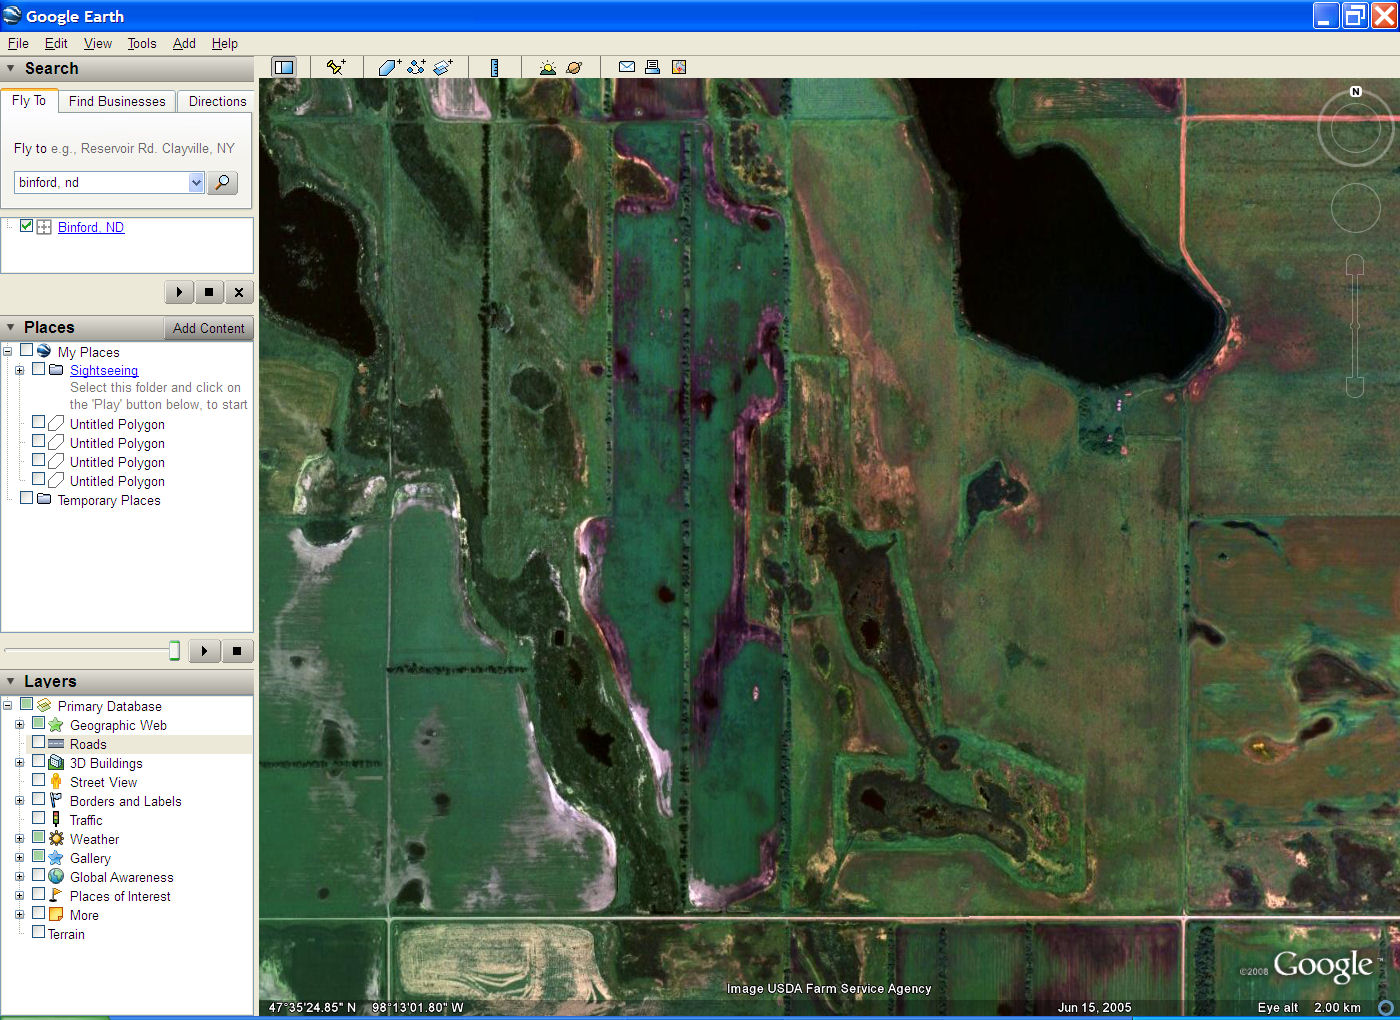Collapse the Places panel triangle

click(x=11, y=328)
